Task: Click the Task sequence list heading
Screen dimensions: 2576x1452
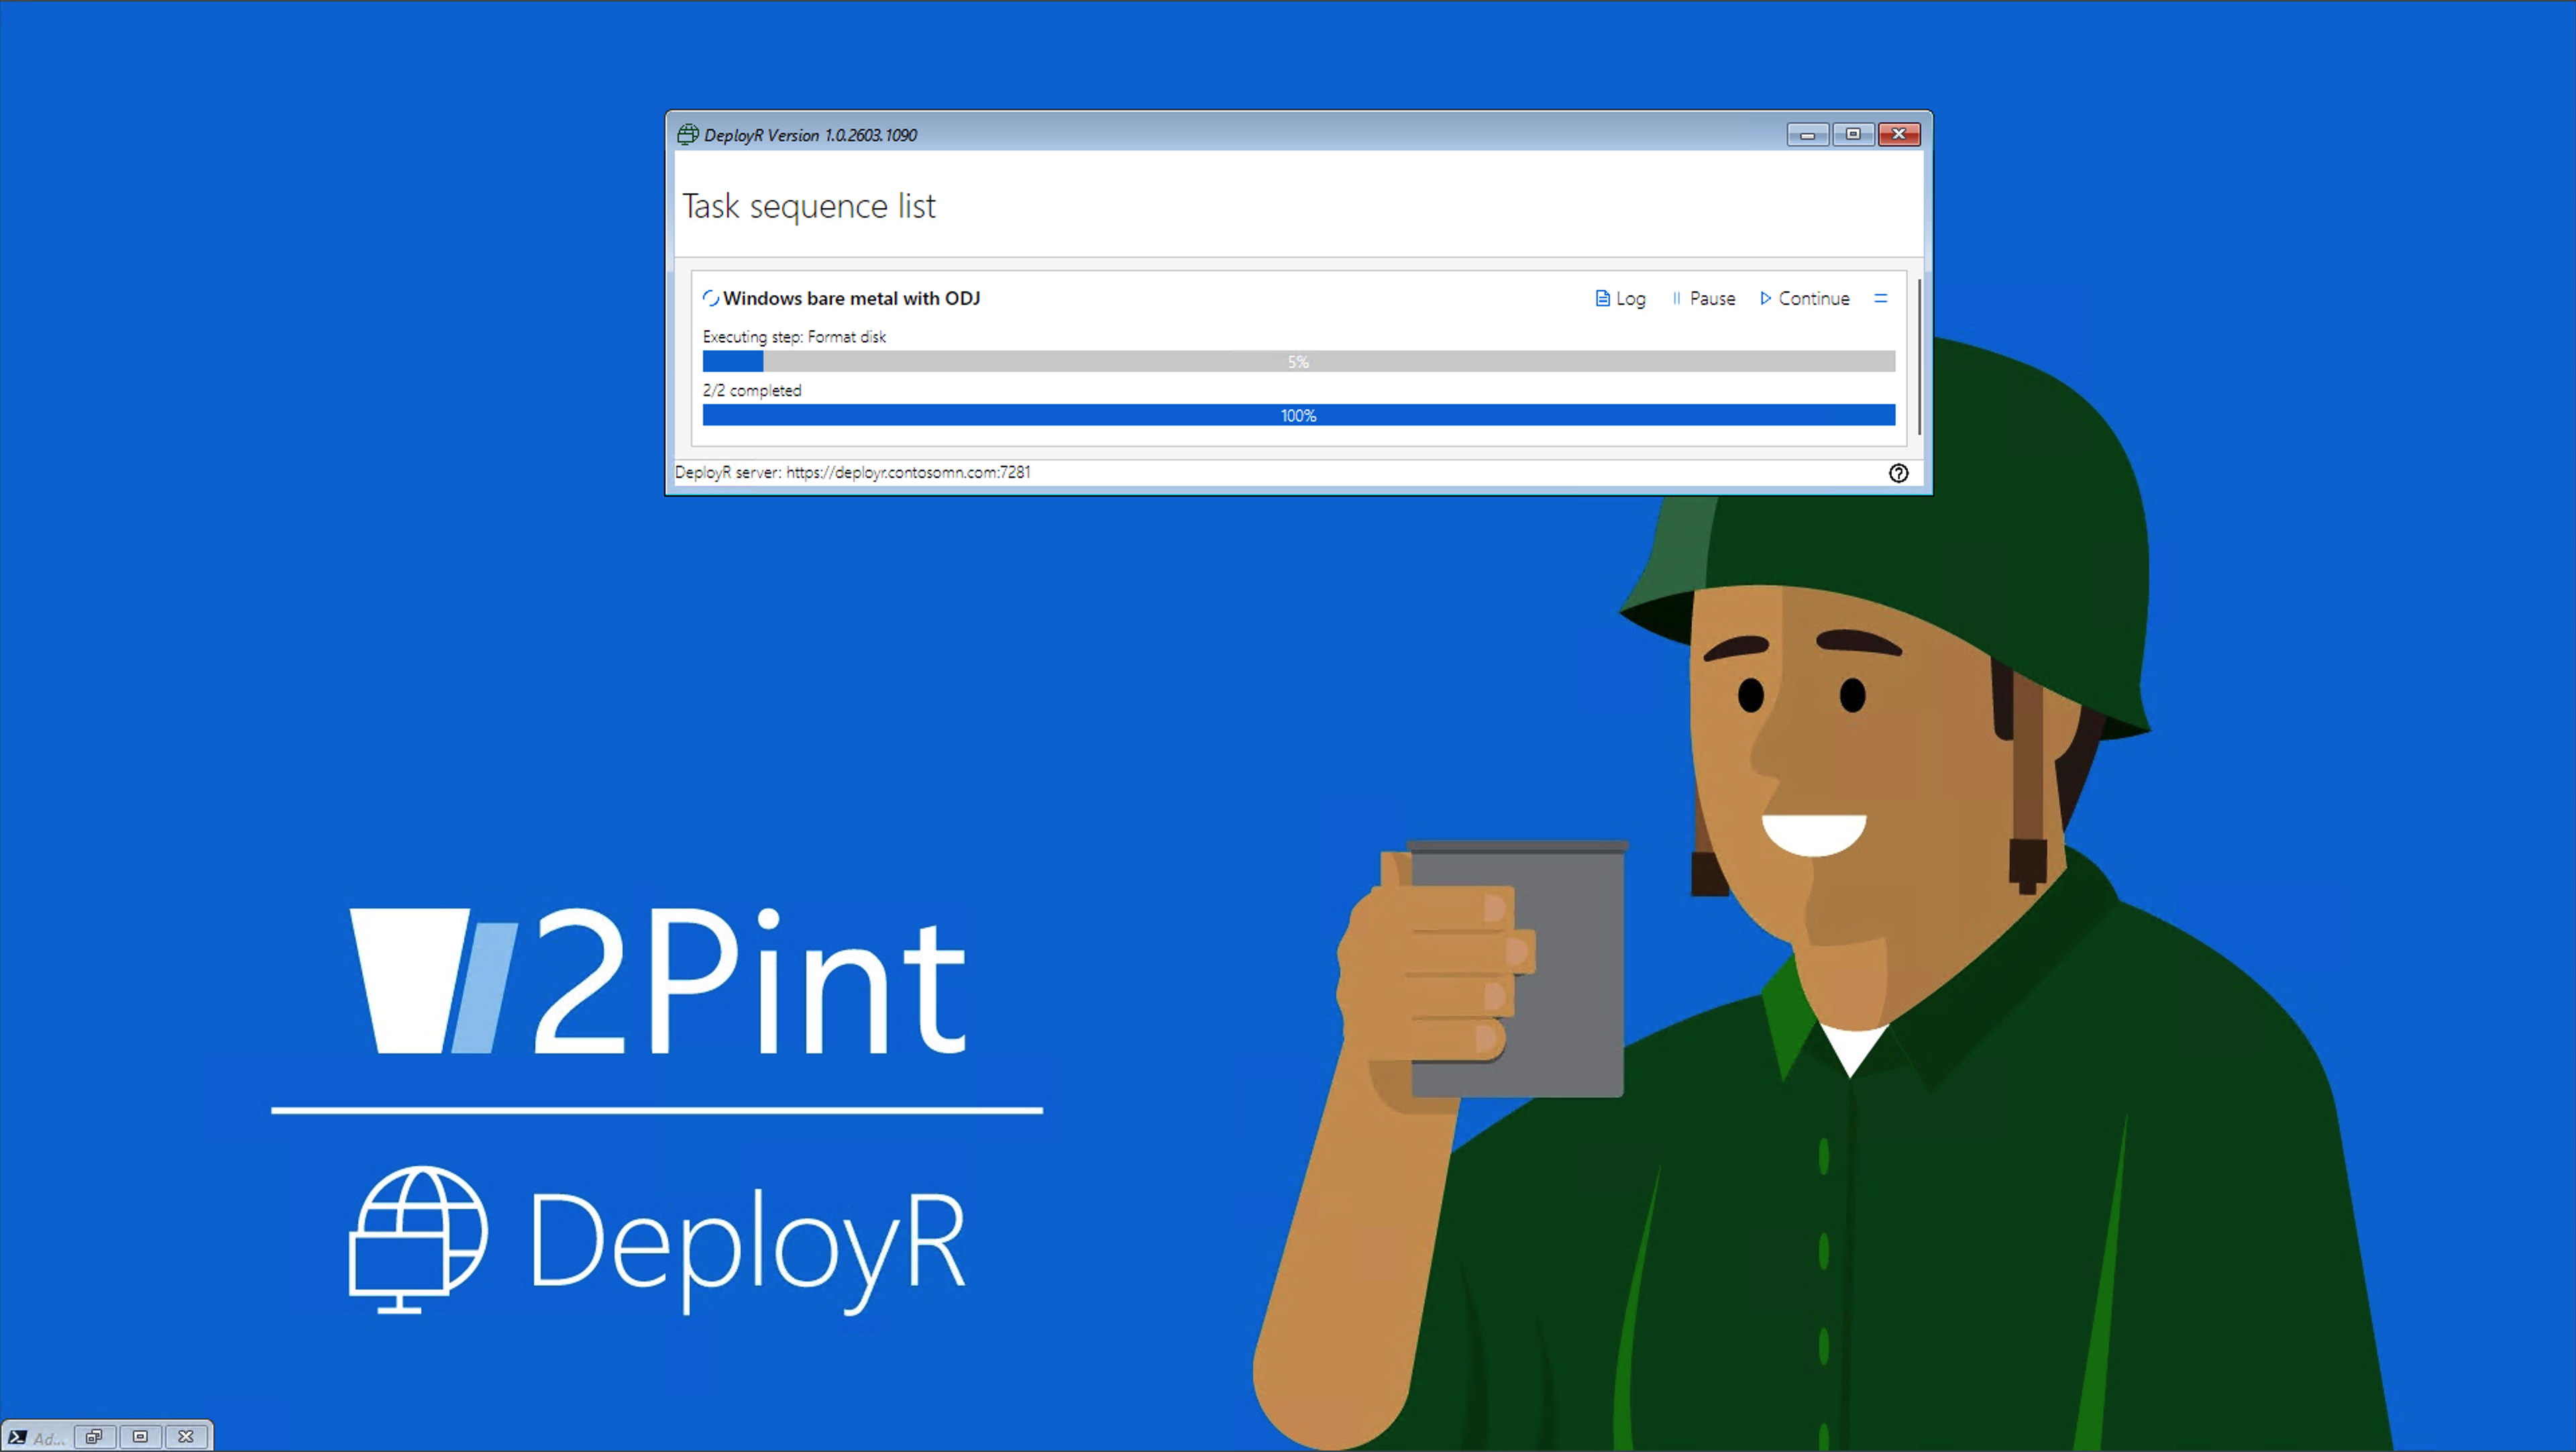Action: 808,206
